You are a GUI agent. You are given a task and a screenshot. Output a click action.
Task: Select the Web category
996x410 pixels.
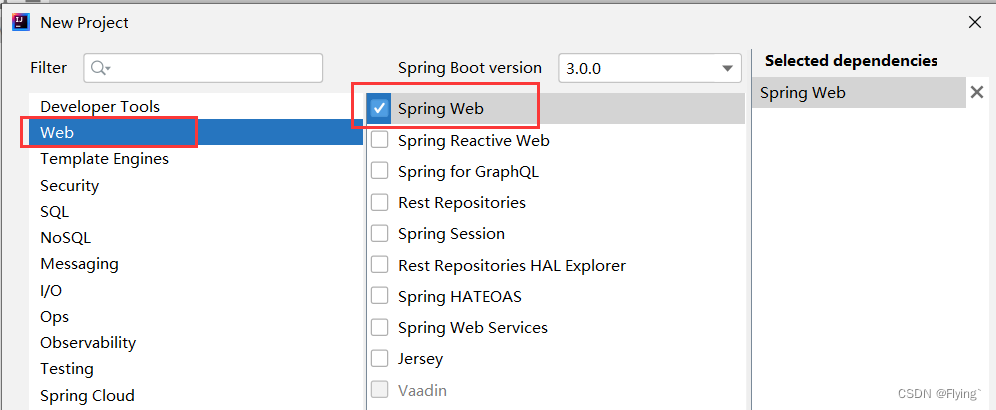click(197, 132)
